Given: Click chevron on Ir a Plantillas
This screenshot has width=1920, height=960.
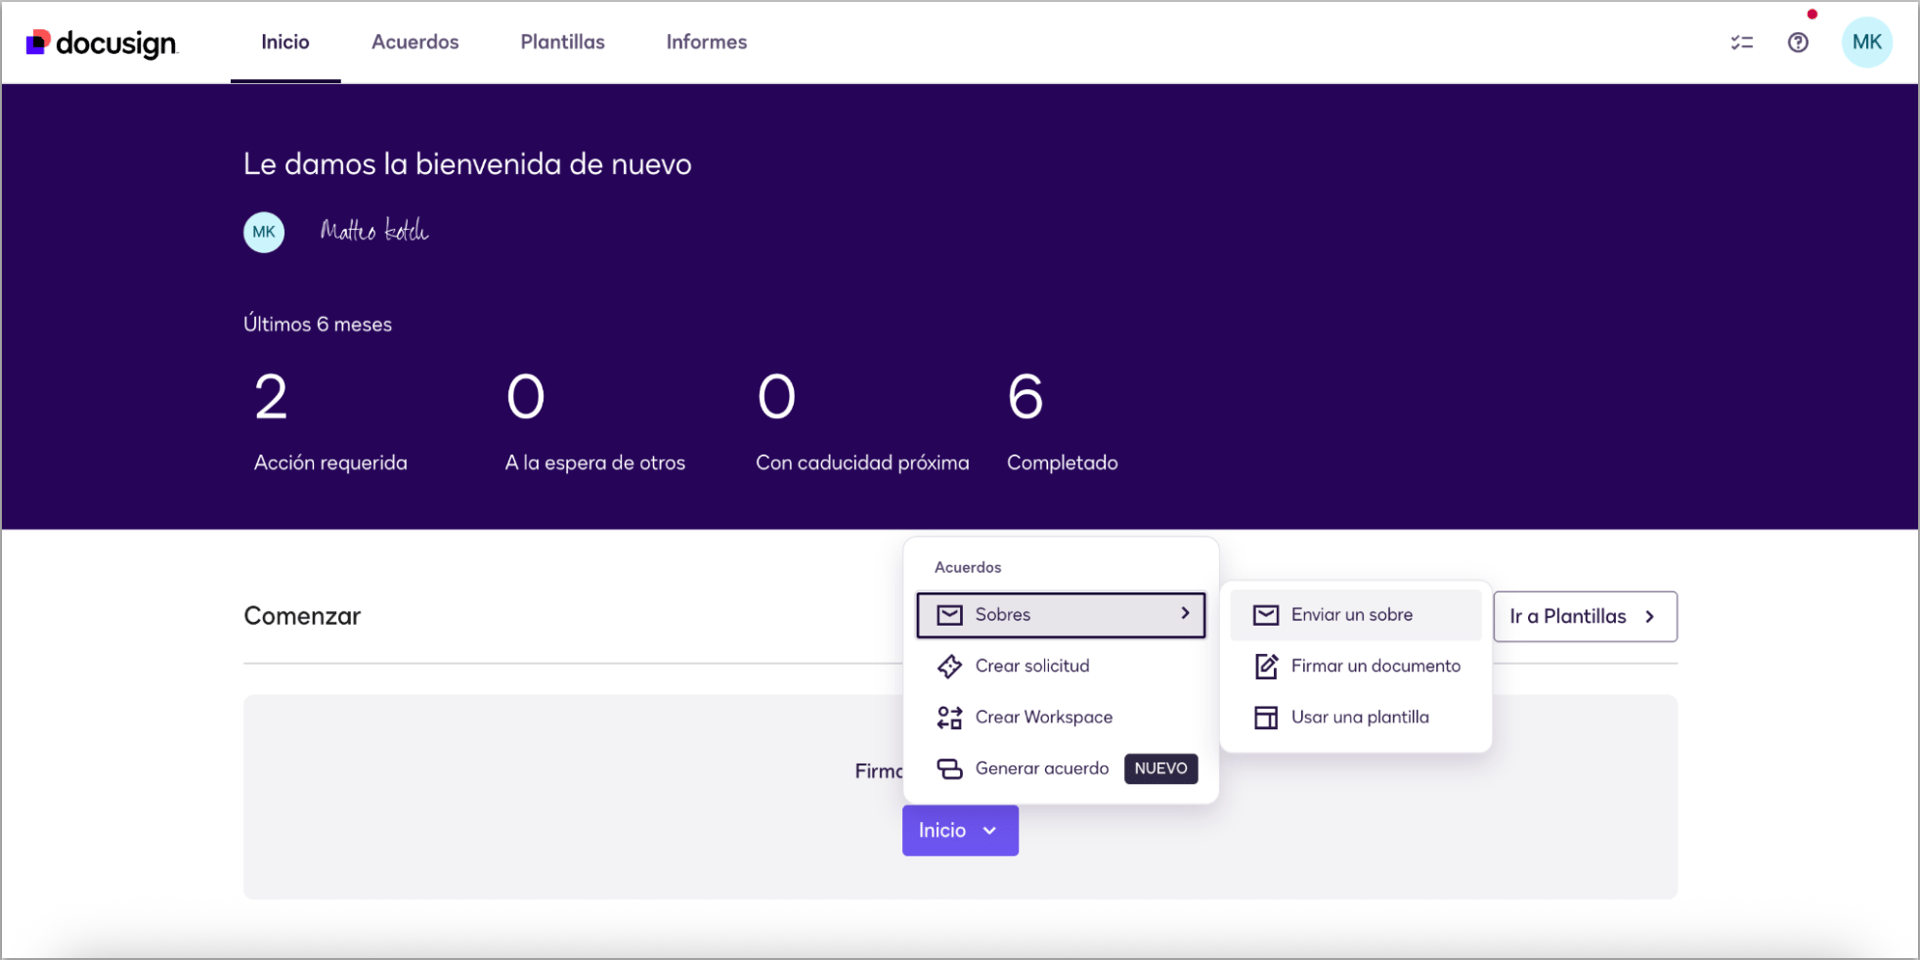Looking at the screenshot, I should [1650, 617].
